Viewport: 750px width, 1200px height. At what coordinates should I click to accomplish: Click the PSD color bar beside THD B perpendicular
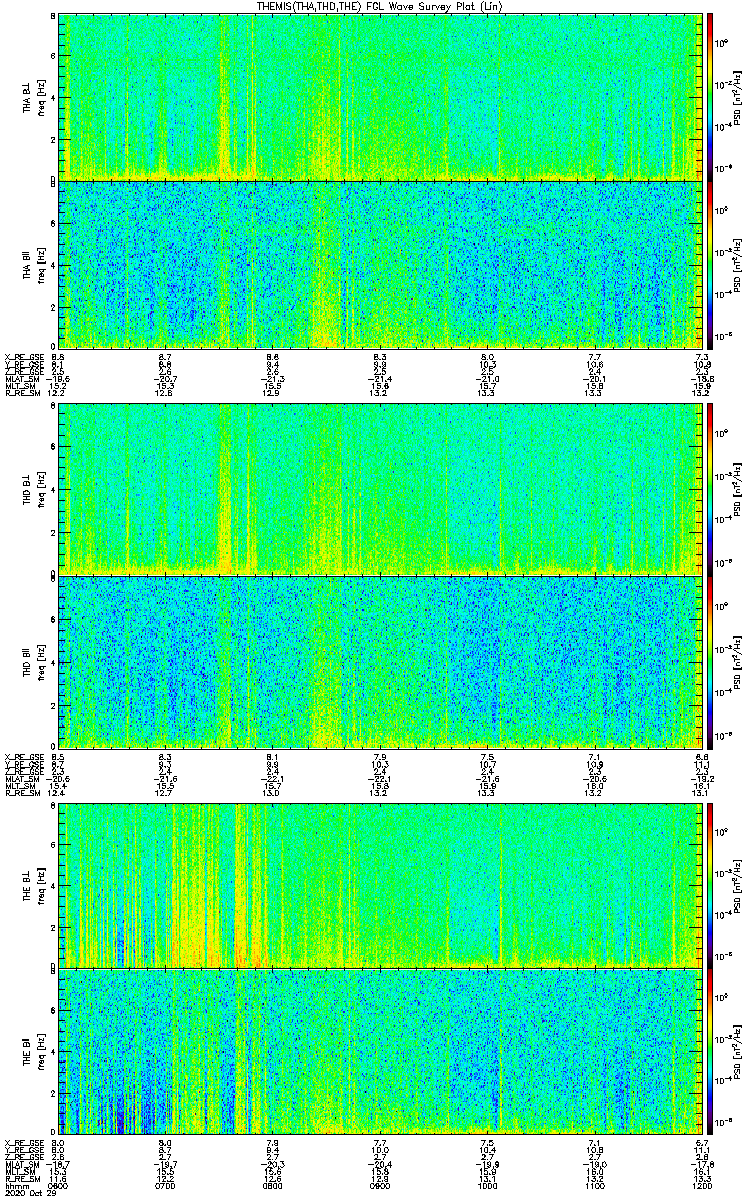(710, 489)
